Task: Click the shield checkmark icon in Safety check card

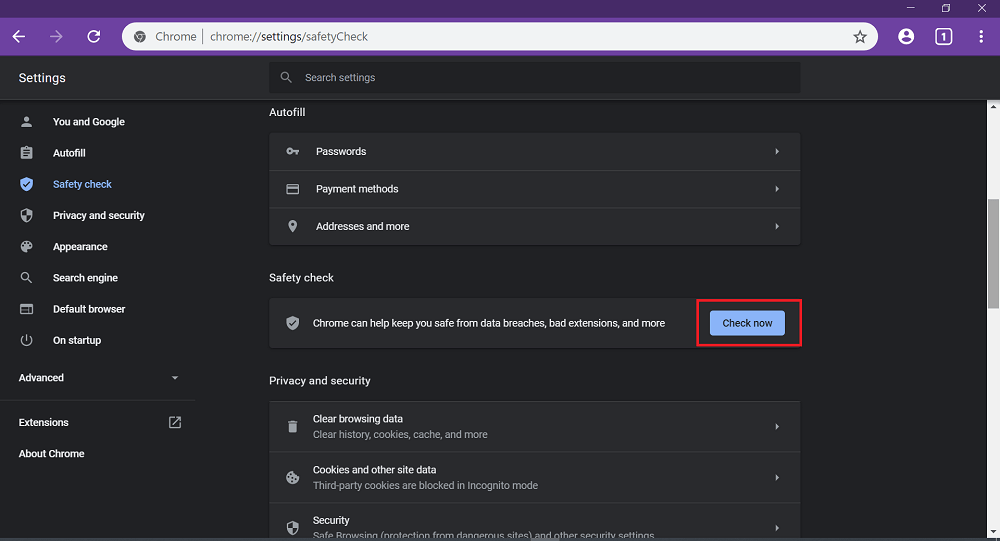Action: [x=293, y=323]
